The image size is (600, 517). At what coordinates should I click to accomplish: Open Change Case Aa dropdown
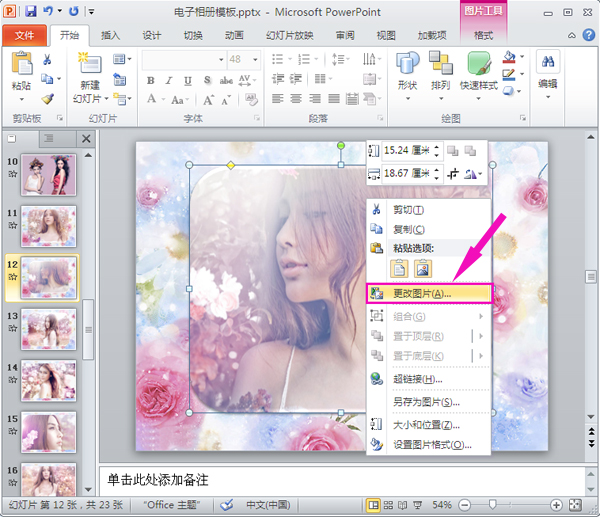[180, 100]
